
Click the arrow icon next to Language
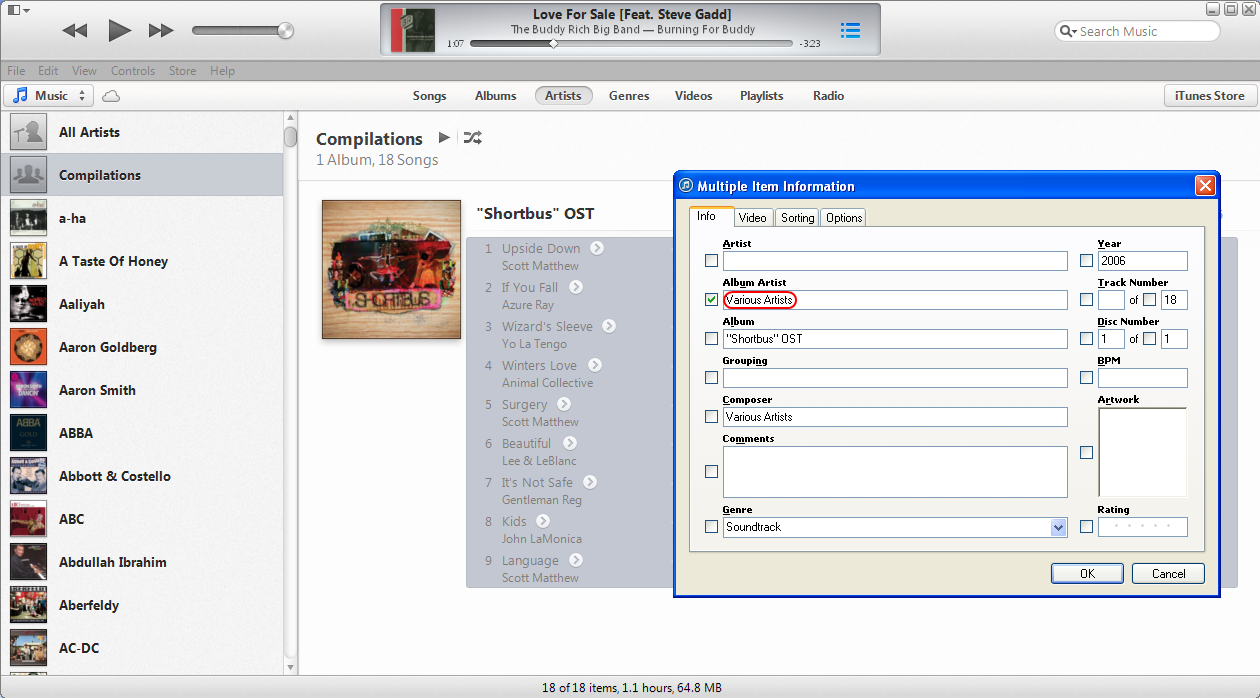(x=576, y=560)
